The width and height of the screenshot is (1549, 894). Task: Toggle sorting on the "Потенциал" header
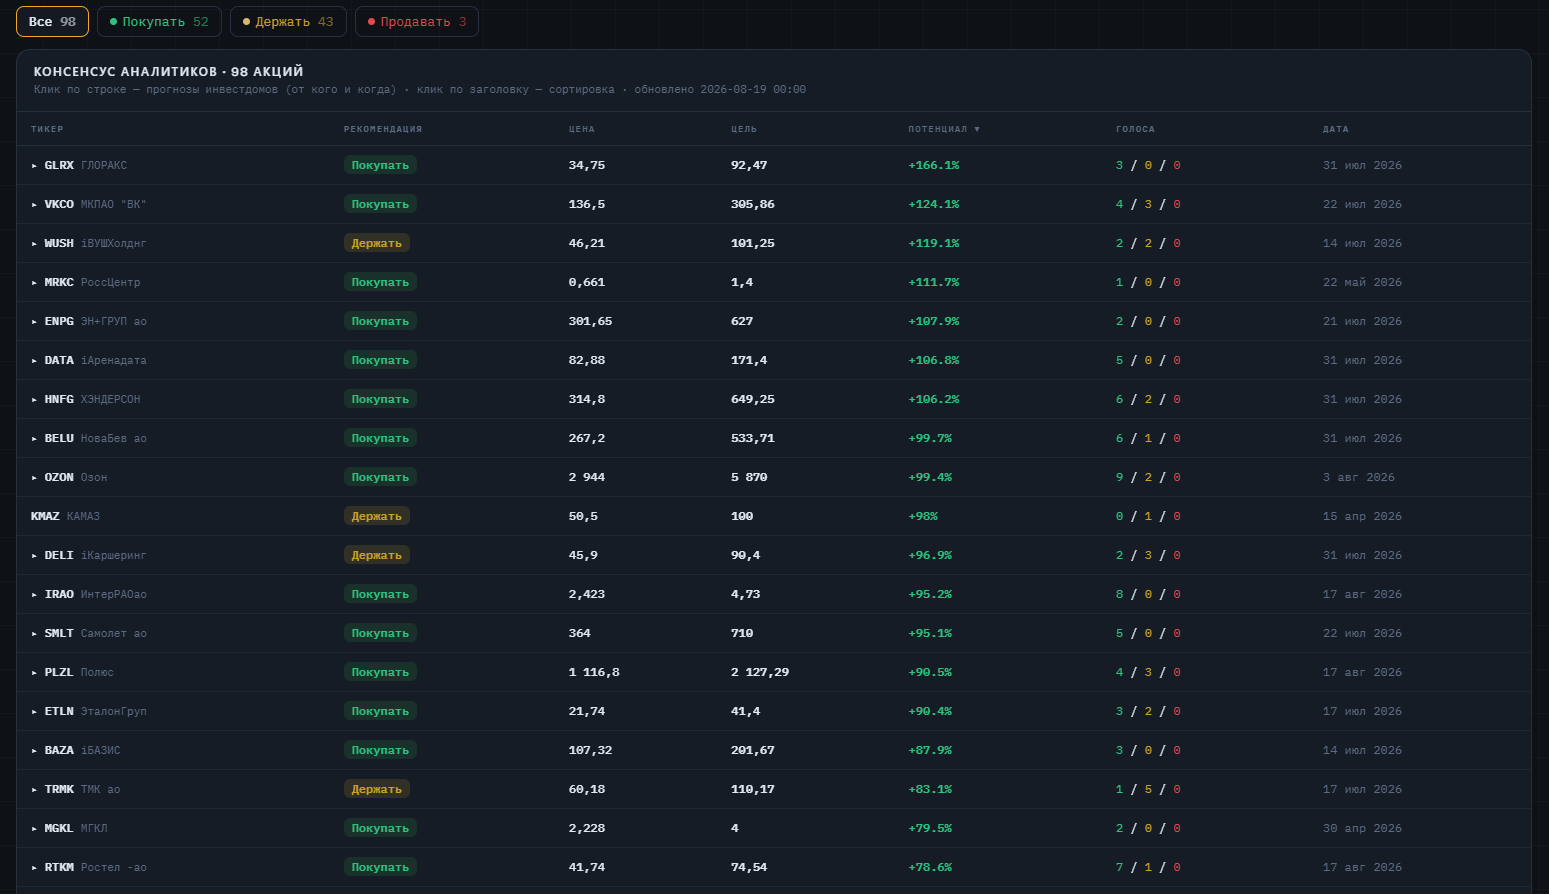point(944,129)
